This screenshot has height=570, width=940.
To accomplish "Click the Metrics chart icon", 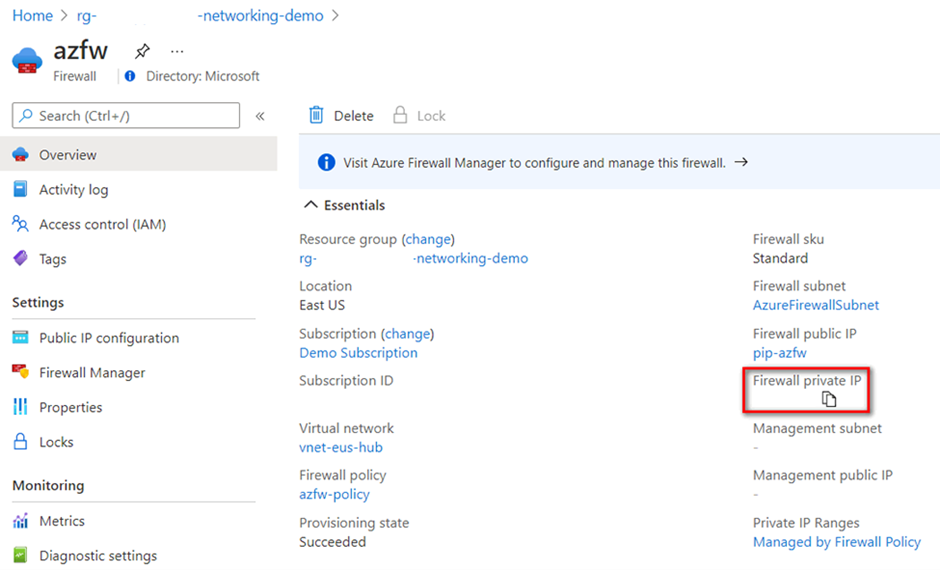I will coord(20,521).
